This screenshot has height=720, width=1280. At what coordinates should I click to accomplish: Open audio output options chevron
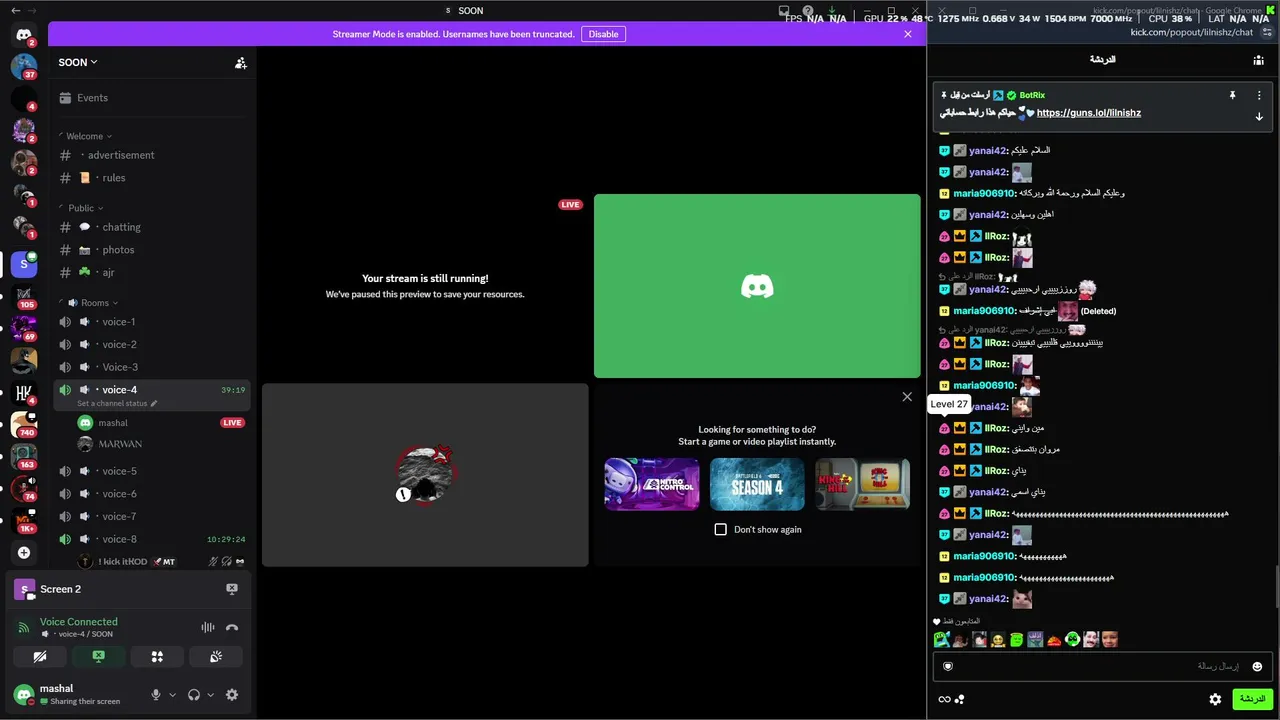[210, 695]
